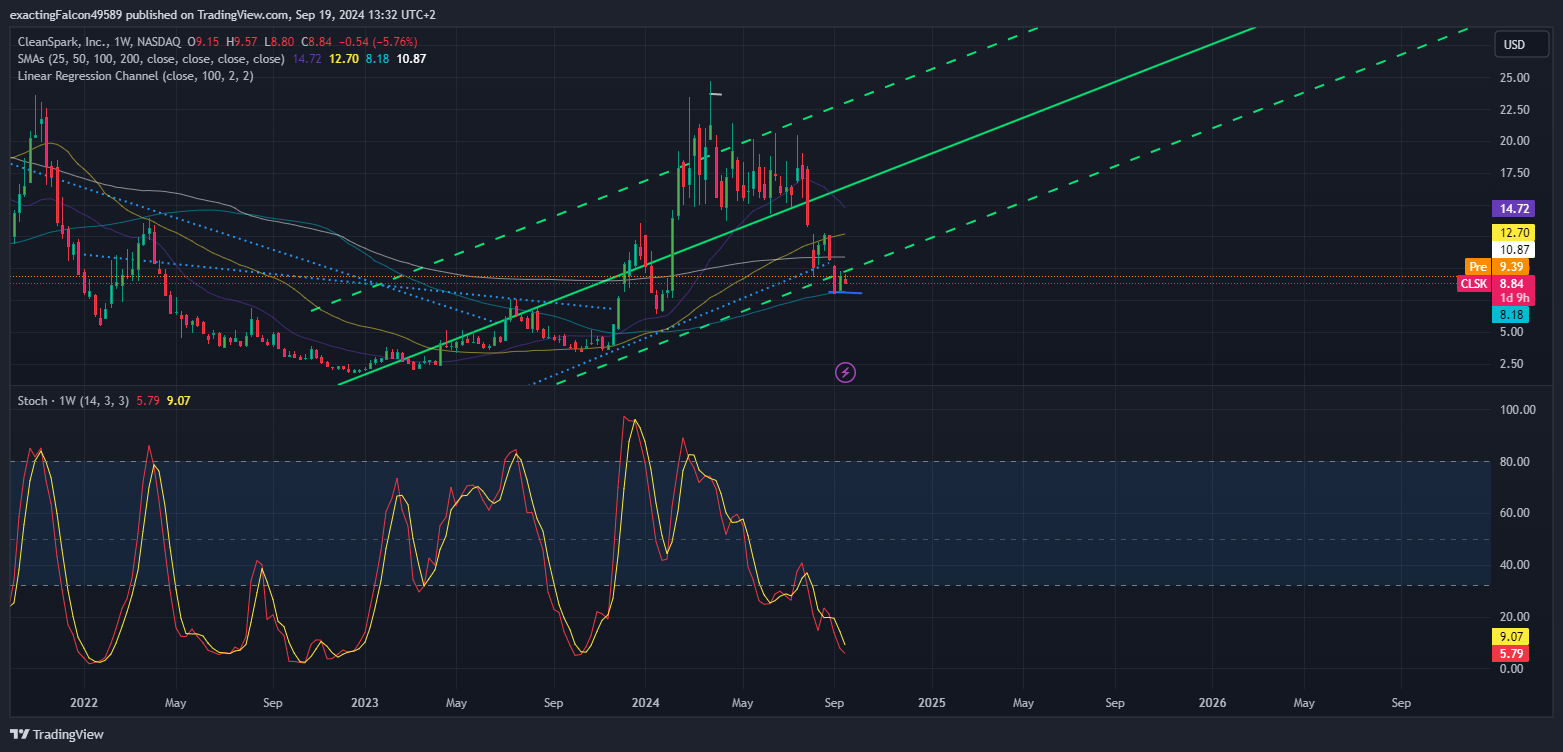Click the teal 8.18 price label
Screen dimensions: 1563x752
point(1510,315)
